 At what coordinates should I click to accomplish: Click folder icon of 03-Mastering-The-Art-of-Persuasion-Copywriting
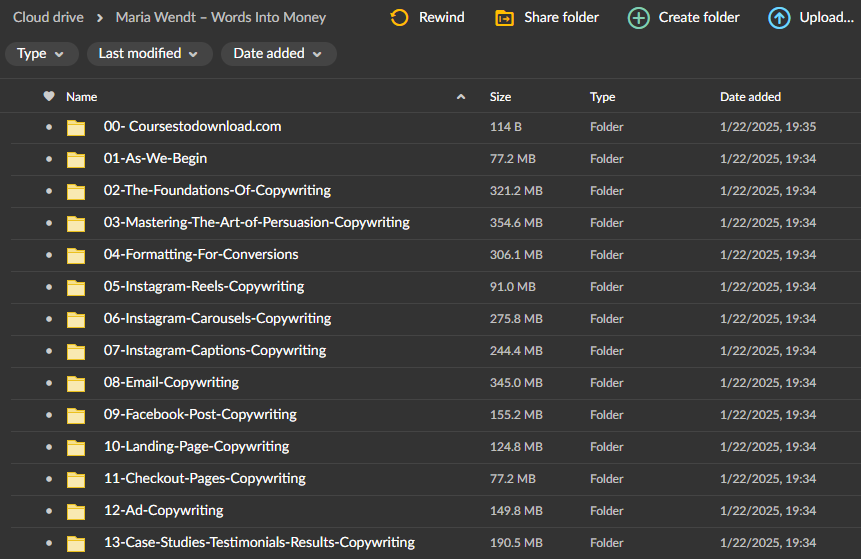click(x=76, y=223)
